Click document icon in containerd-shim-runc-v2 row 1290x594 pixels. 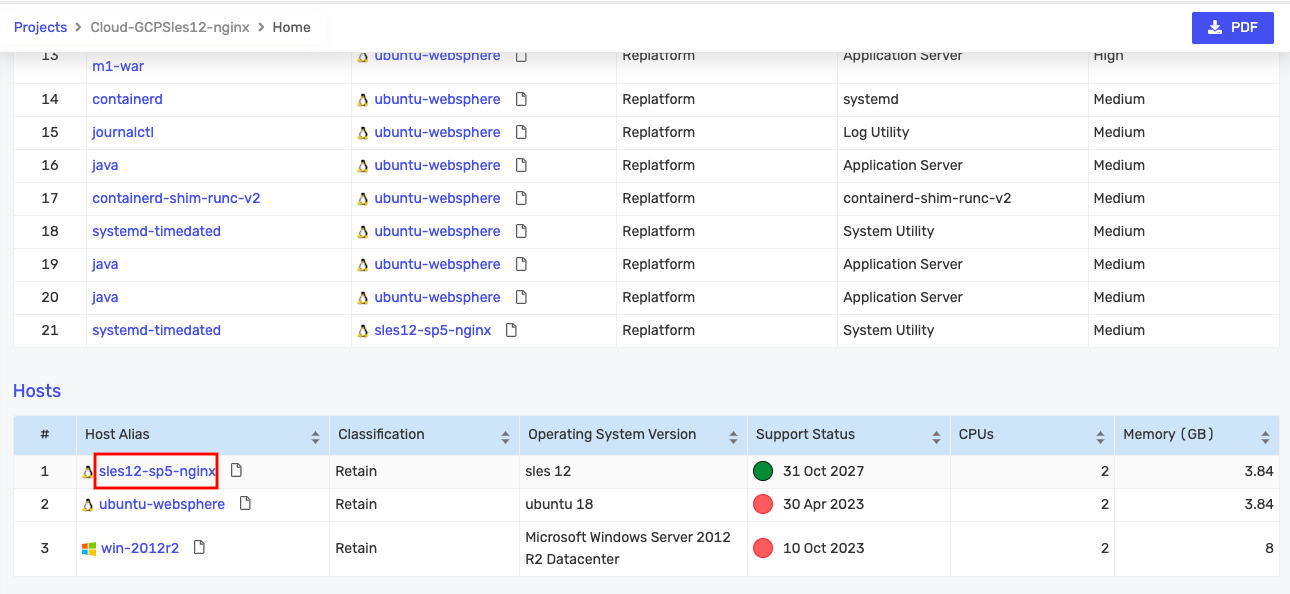pos(521,198)
